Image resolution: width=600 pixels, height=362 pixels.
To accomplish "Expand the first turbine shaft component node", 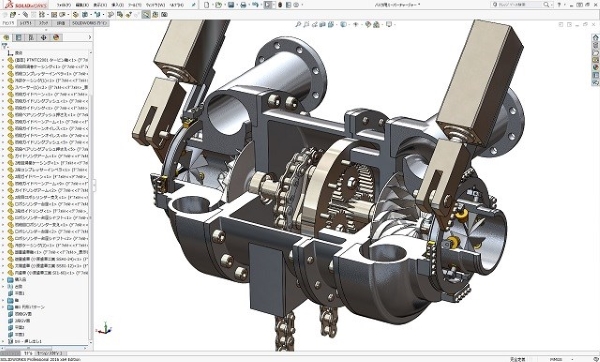I will (x=3, y=60).
